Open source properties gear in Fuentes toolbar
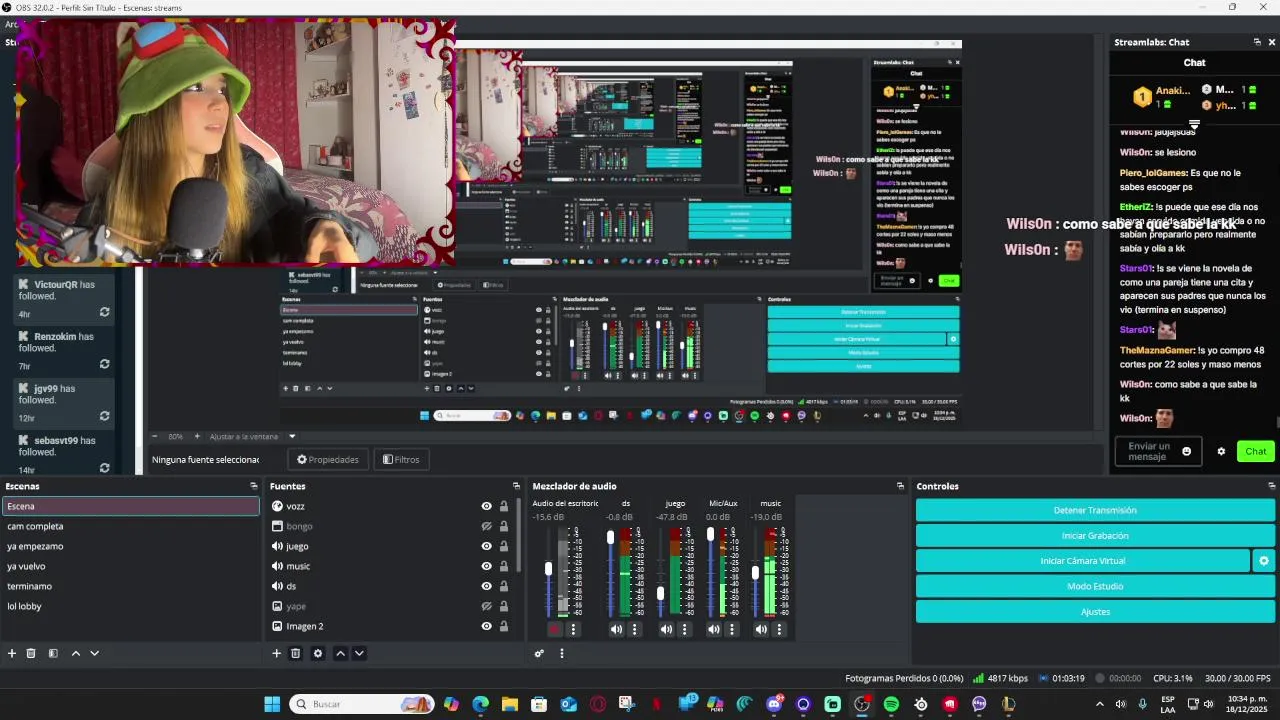The width and height of the screenshot is (1280, 720). [x=318, y=653]
